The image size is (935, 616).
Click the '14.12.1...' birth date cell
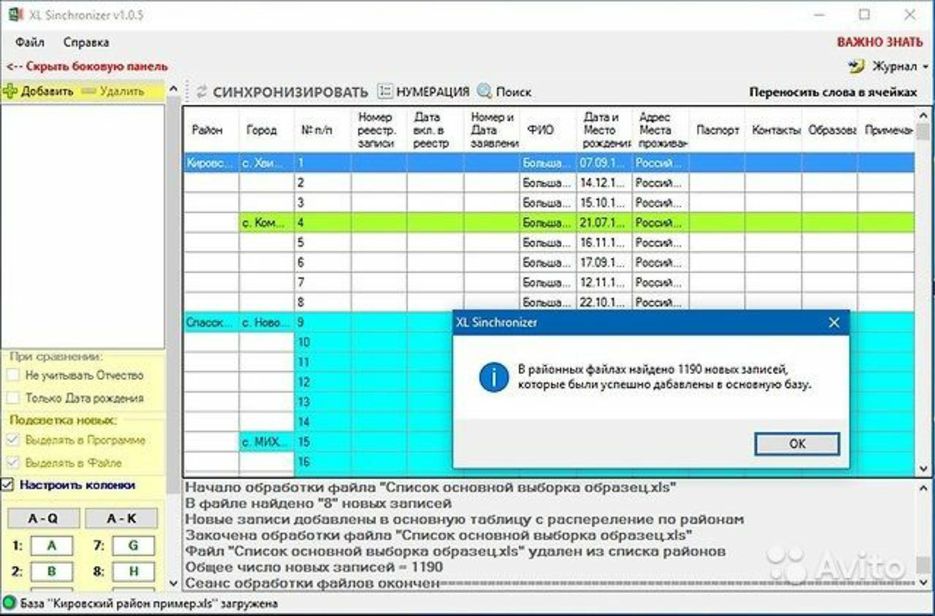pyautogui.click(x=603, y=183)
